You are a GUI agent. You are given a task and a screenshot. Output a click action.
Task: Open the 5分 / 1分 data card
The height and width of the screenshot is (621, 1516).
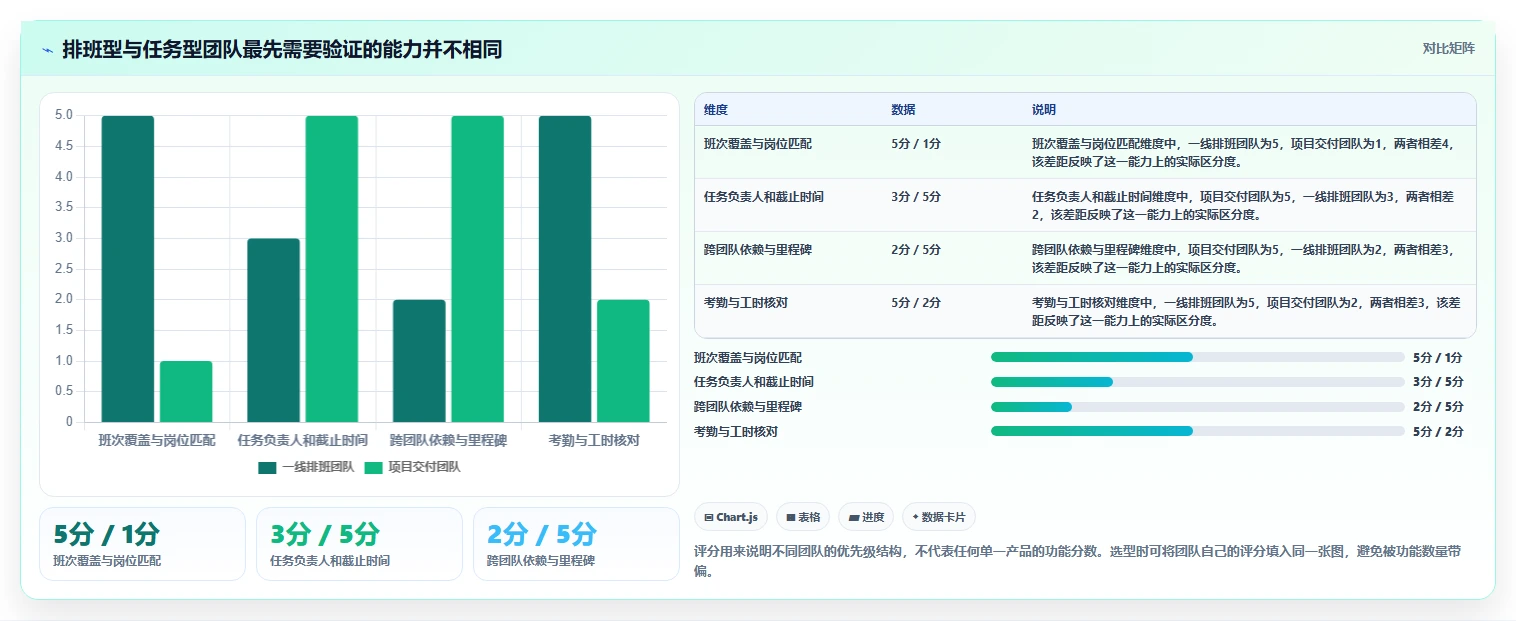(x=142, y=544)
